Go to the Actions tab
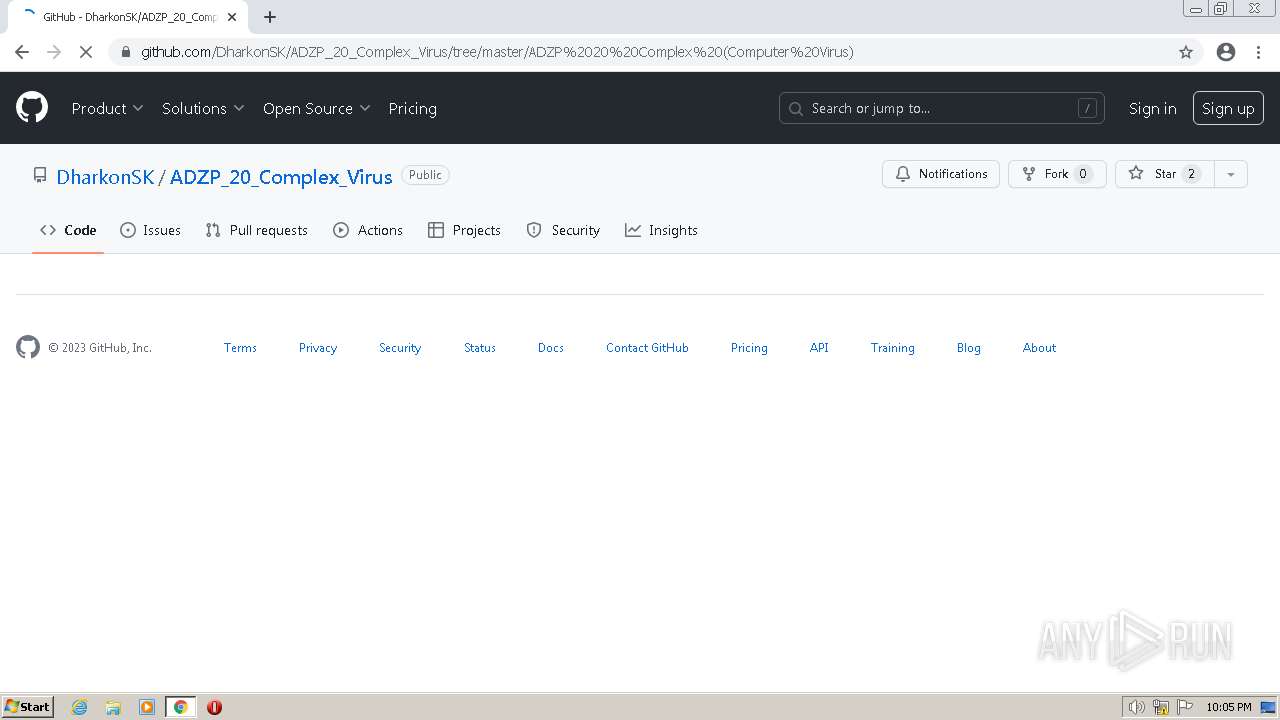1280x720 pixels. (368, 230)
